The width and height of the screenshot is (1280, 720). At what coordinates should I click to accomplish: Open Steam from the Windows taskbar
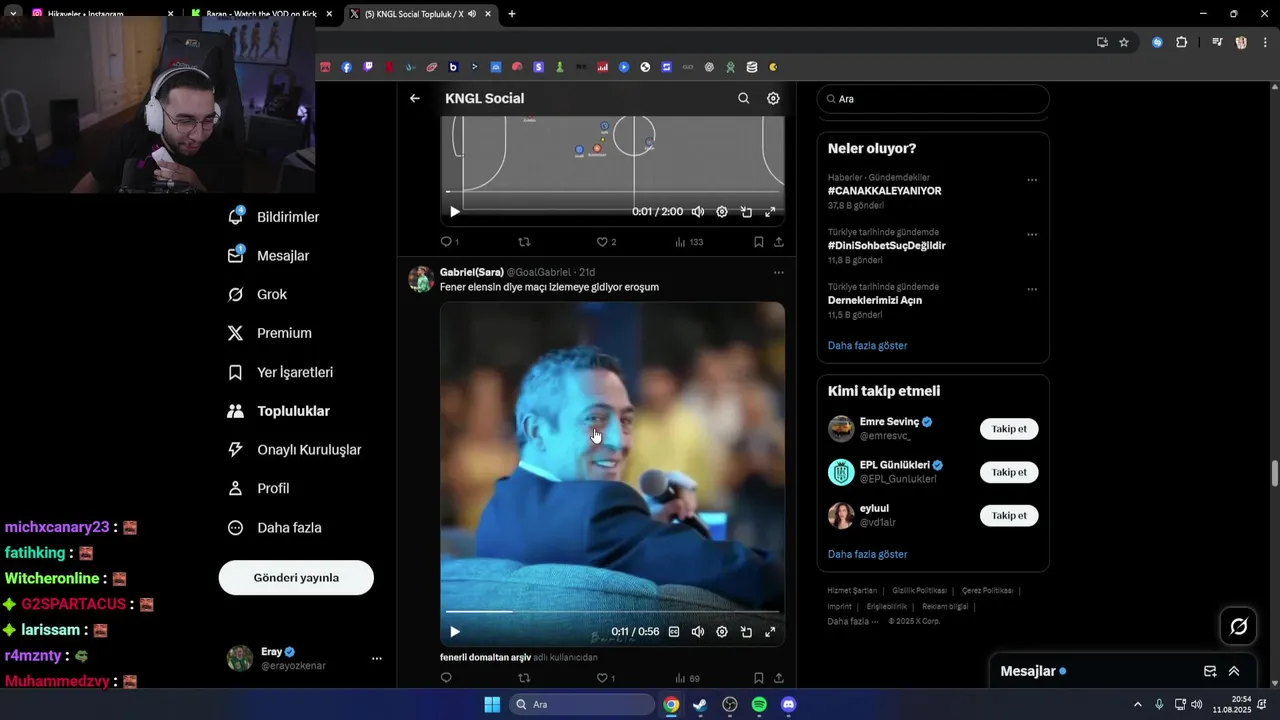click(x=700, y=705)
